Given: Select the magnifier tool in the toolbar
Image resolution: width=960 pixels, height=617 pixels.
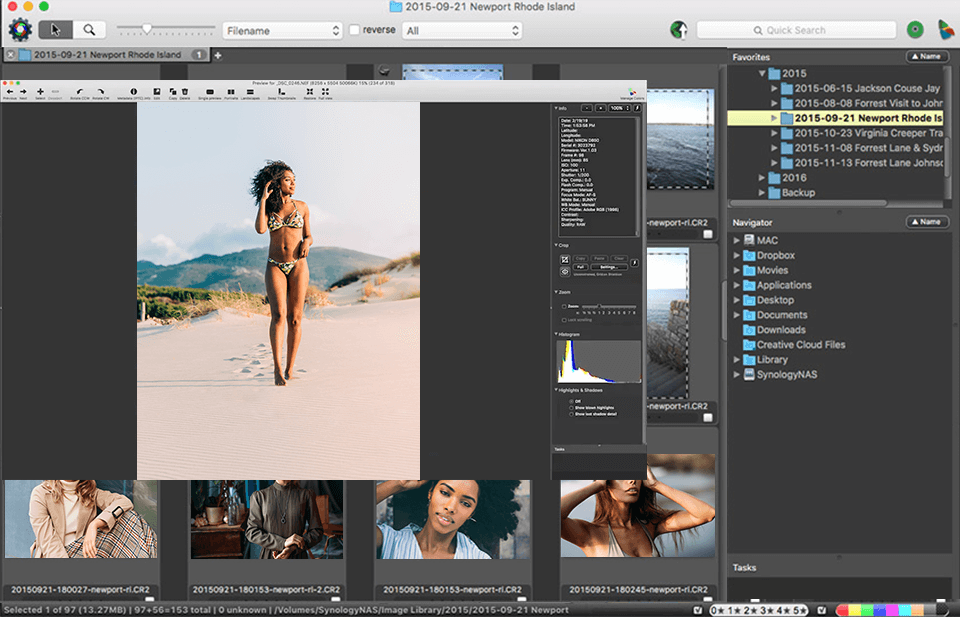Looking at the screenshot, I should [x=90, y=29].
